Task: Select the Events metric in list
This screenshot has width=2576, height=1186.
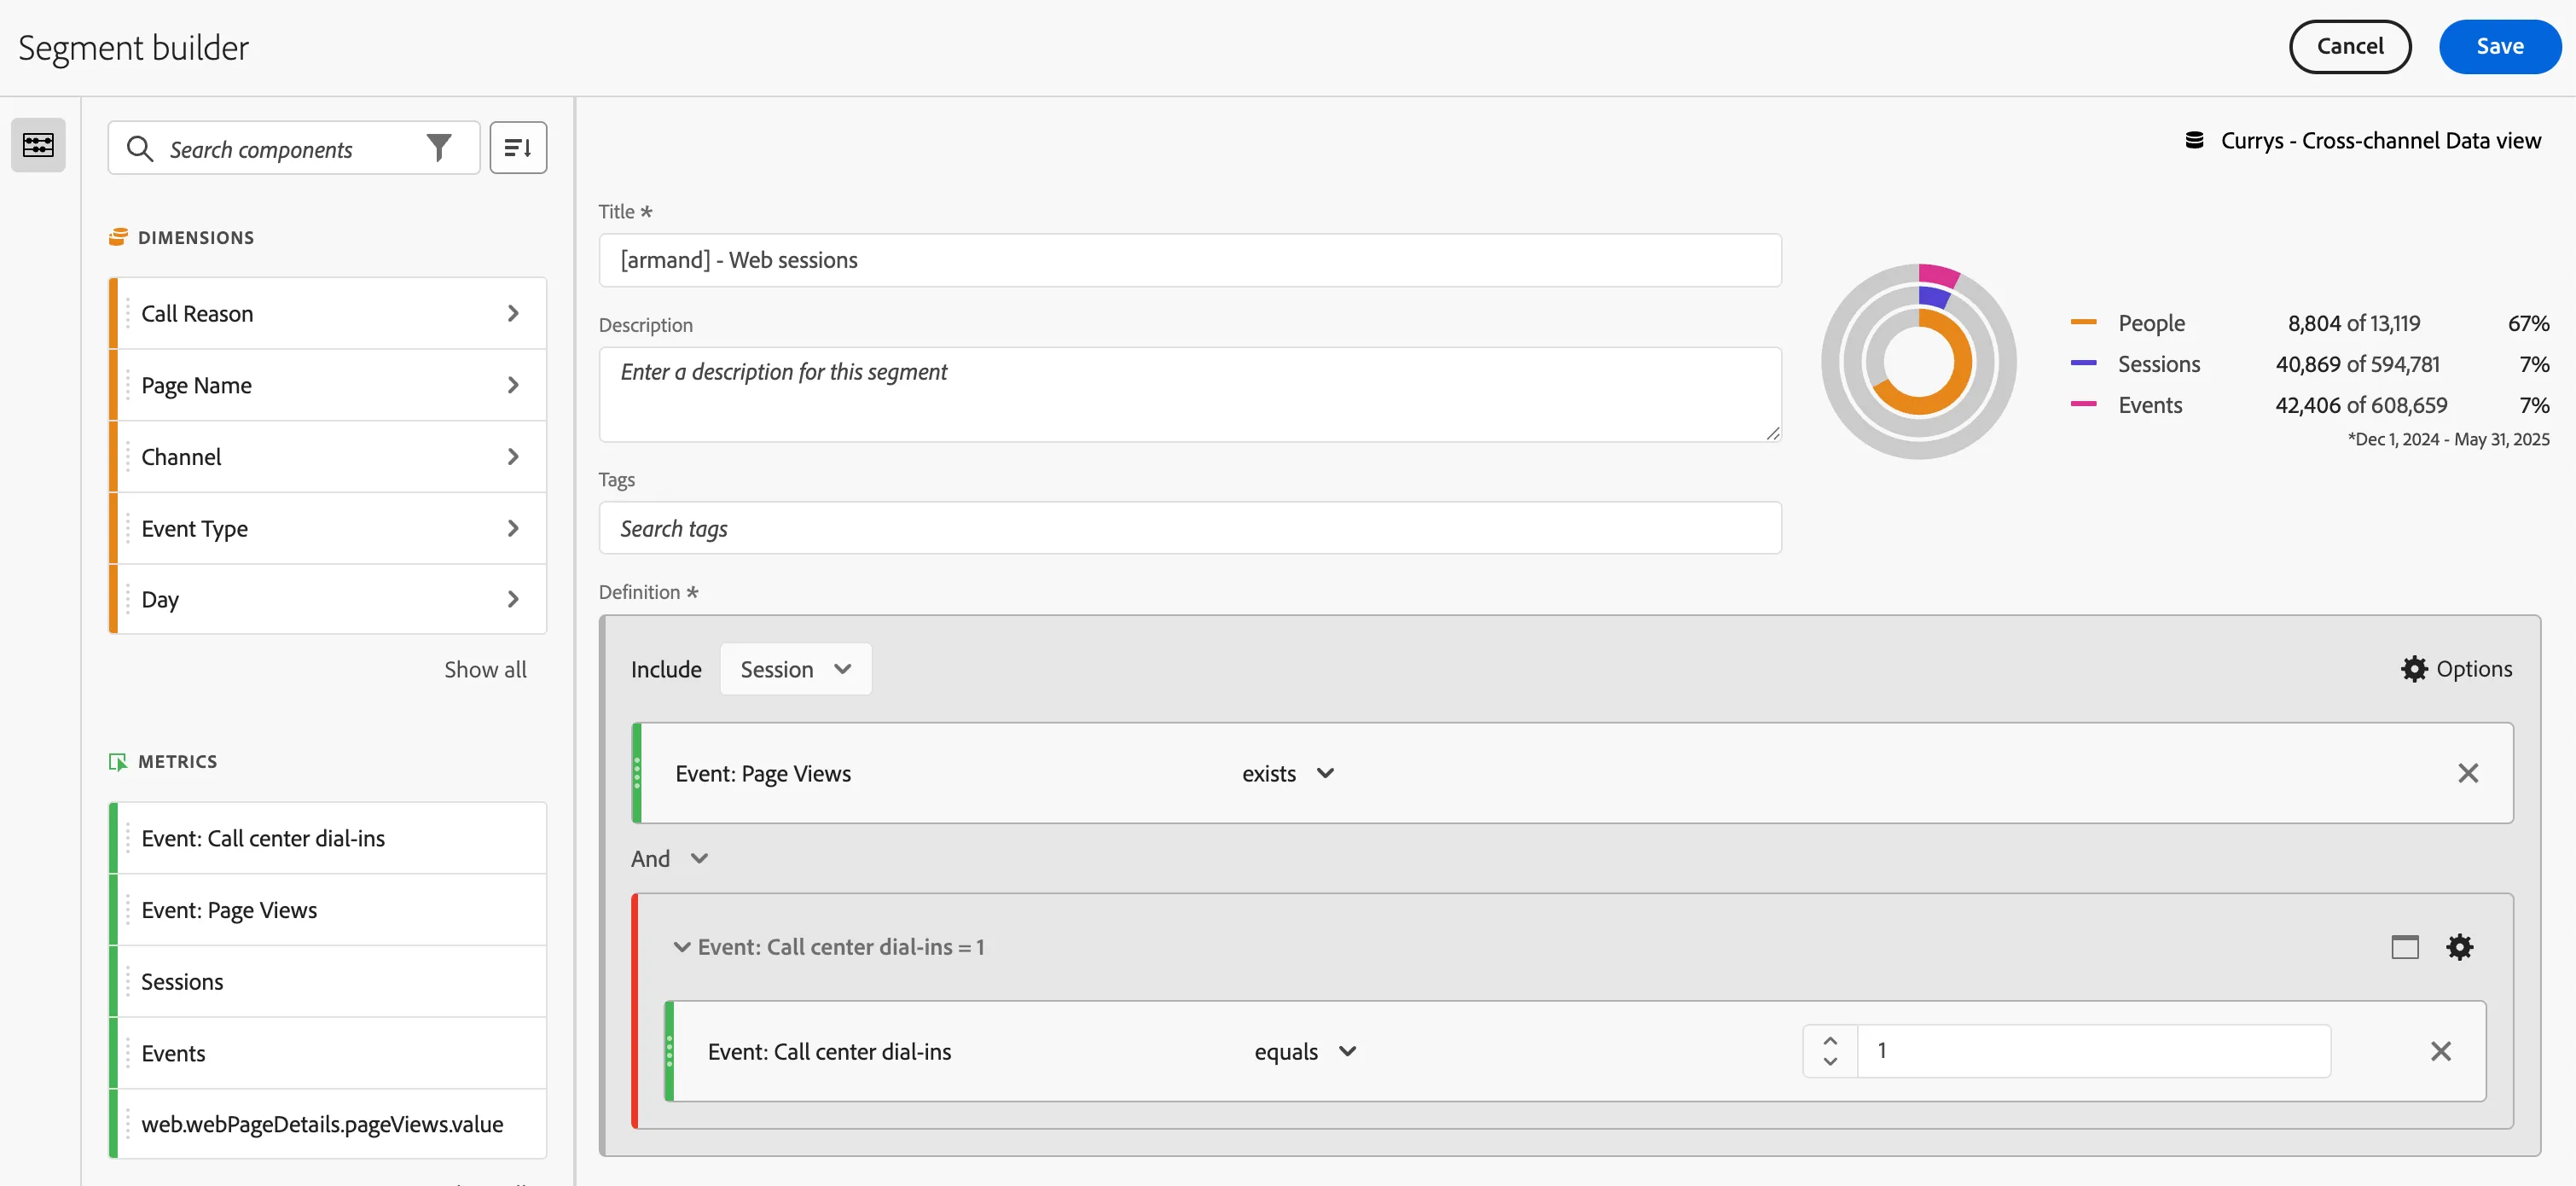Action: click(328, 1053)
